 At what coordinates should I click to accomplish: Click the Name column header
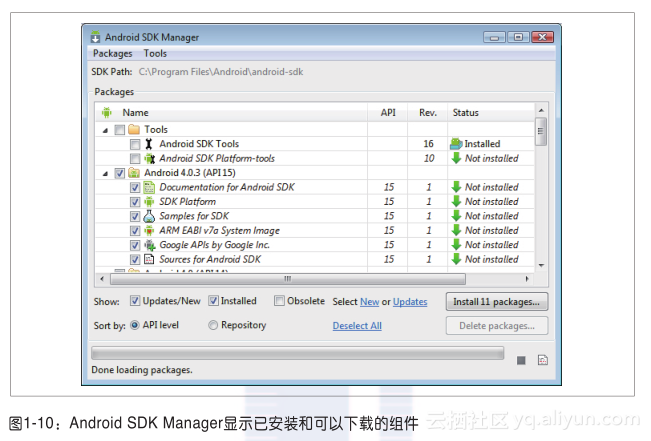point(232,113)
